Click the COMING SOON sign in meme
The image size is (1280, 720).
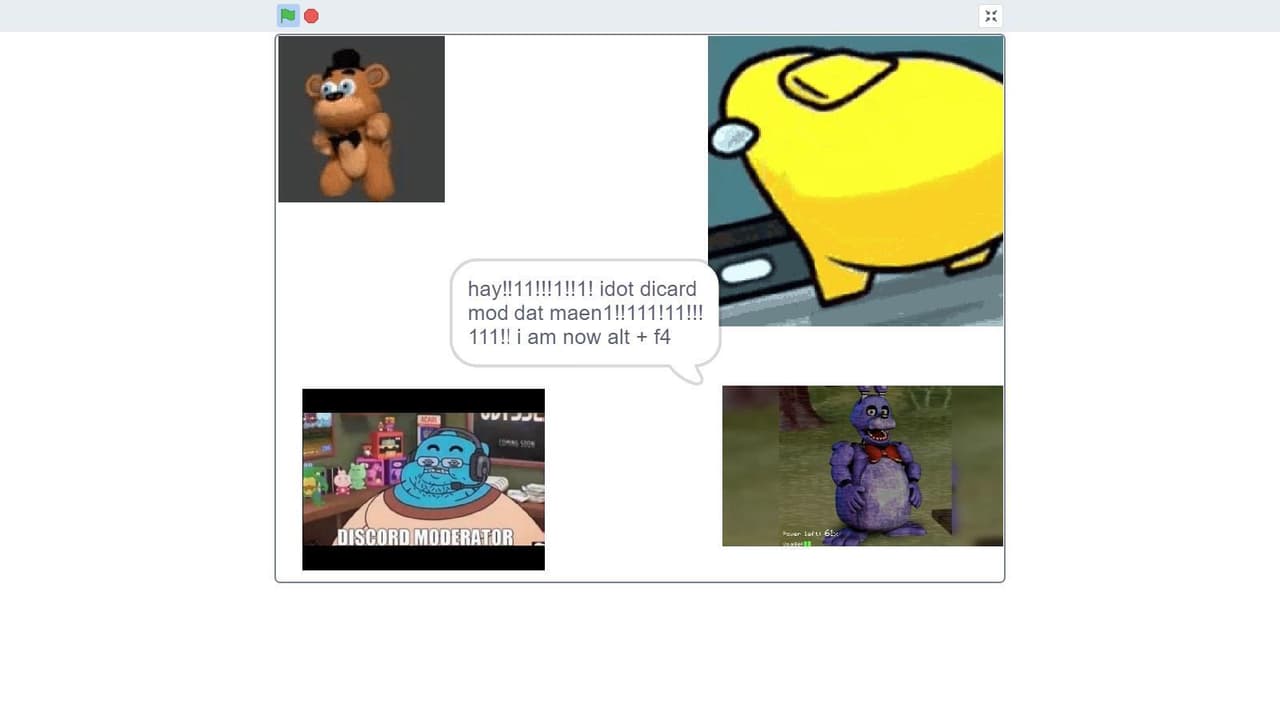point(516,442)
